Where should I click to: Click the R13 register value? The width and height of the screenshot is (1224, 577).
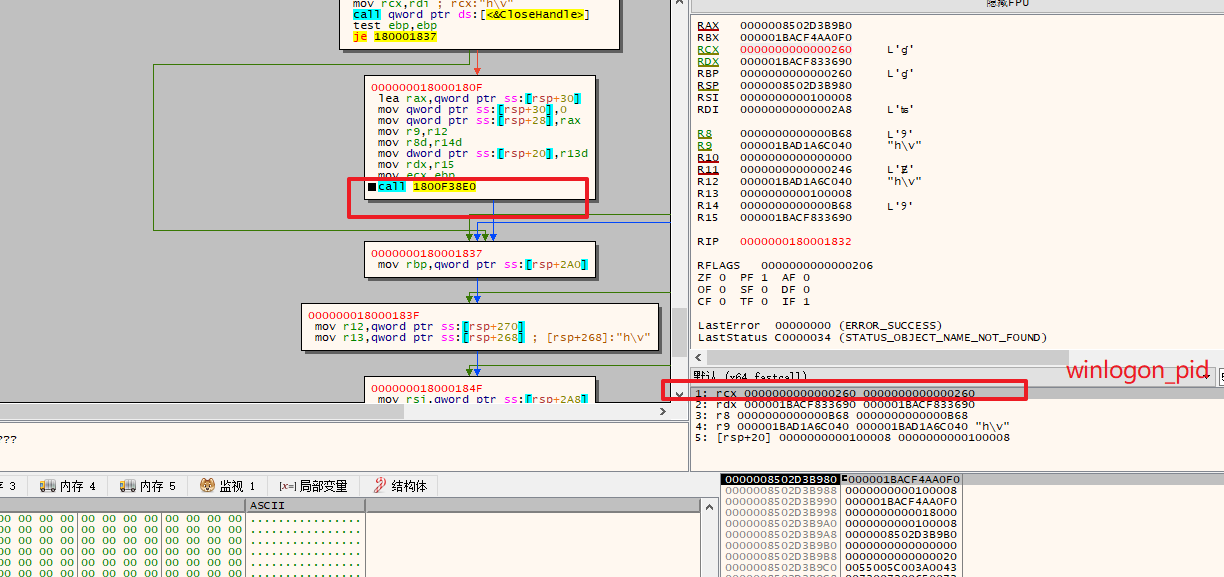796,193
